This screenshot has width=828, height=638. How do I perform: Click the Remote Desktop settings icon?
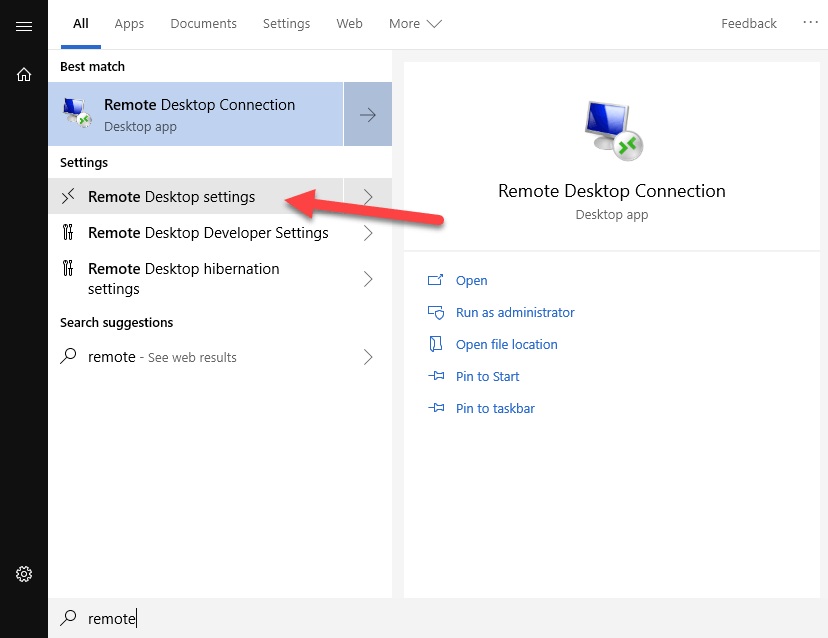click(x=68, y=196)
